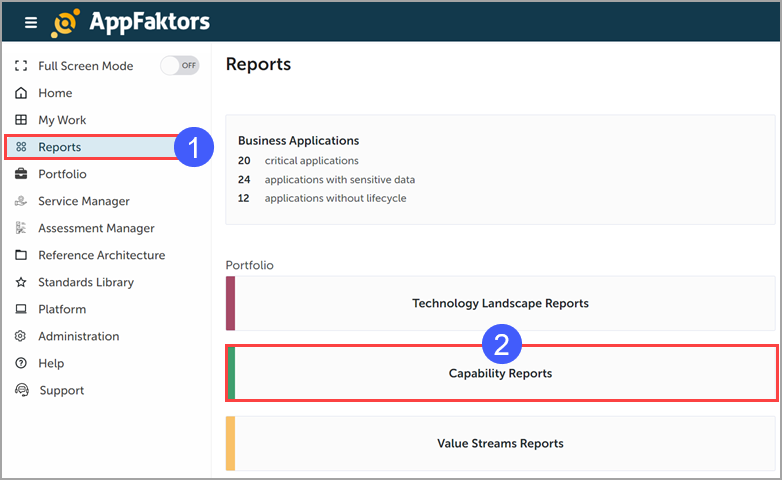Click the Assessment Manager icon
782x480 pixels.
pyautogui.click(x=21, y=228)
